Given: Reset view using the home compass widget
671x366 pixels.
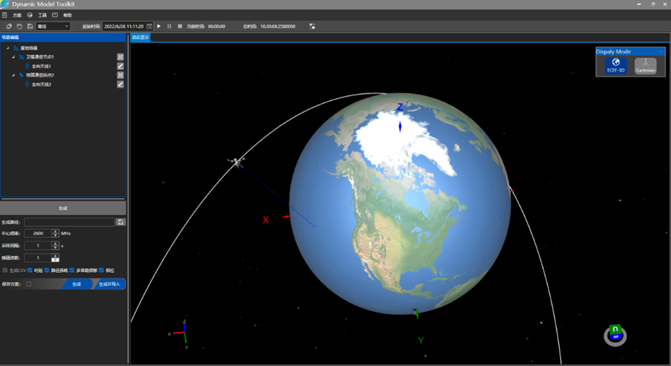Looking at the screenshot, I should pos(615,335).
